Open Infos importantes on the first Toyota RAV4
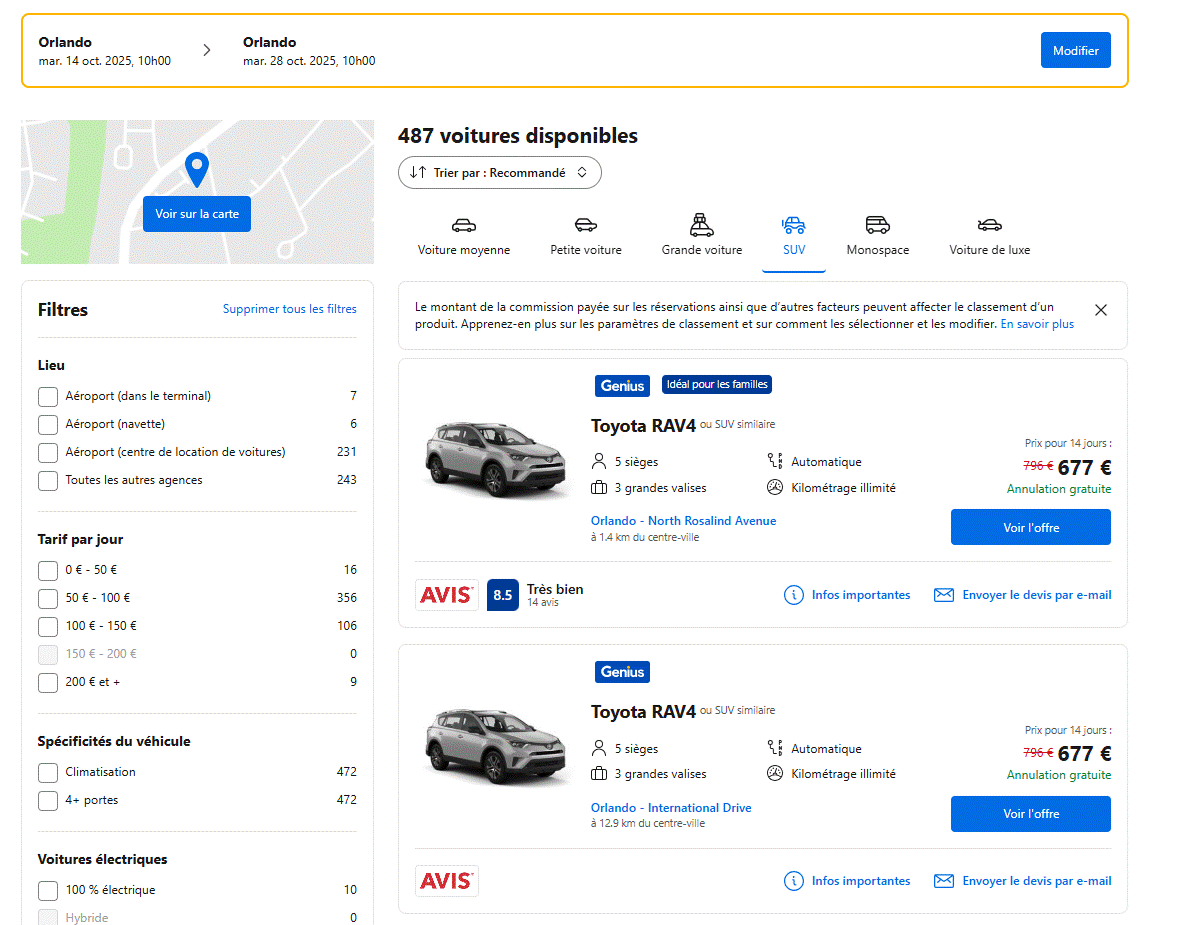The image size is (1195, 925). (847, 595)
